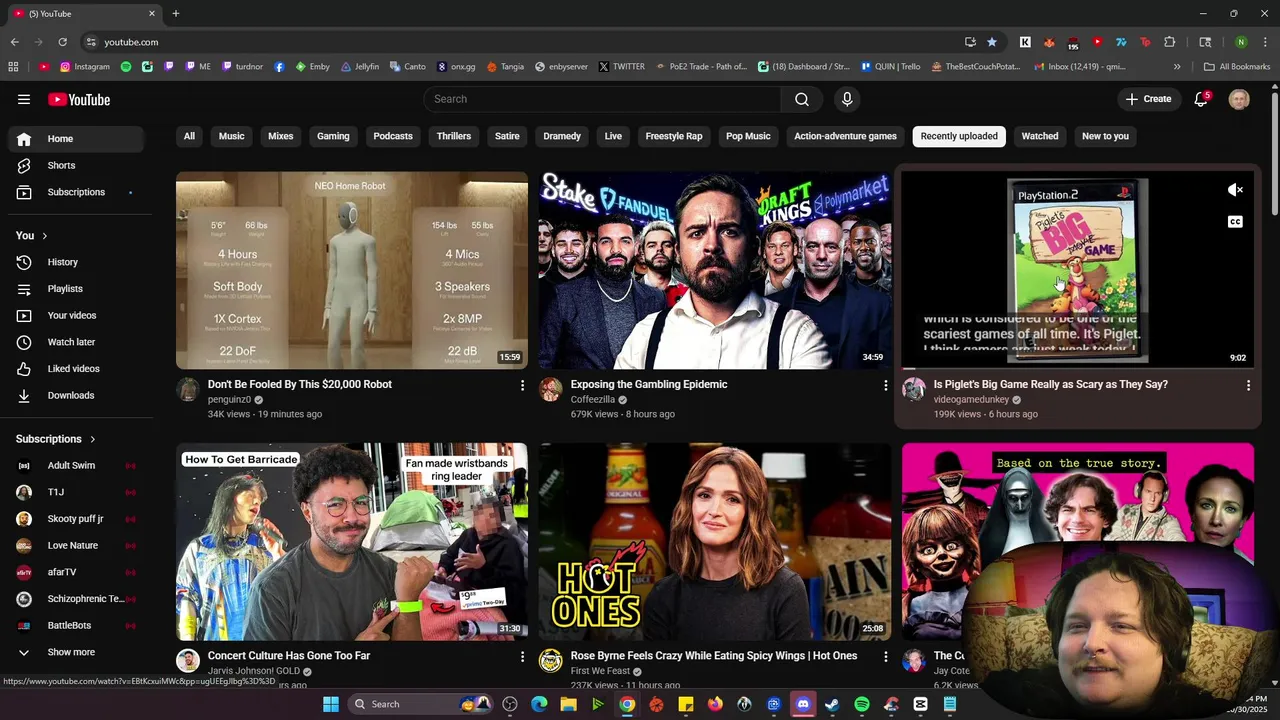Open the NEO Home Robot thumbnail
This screenshot has height=720, width=1280.
(x=352, y=270)
